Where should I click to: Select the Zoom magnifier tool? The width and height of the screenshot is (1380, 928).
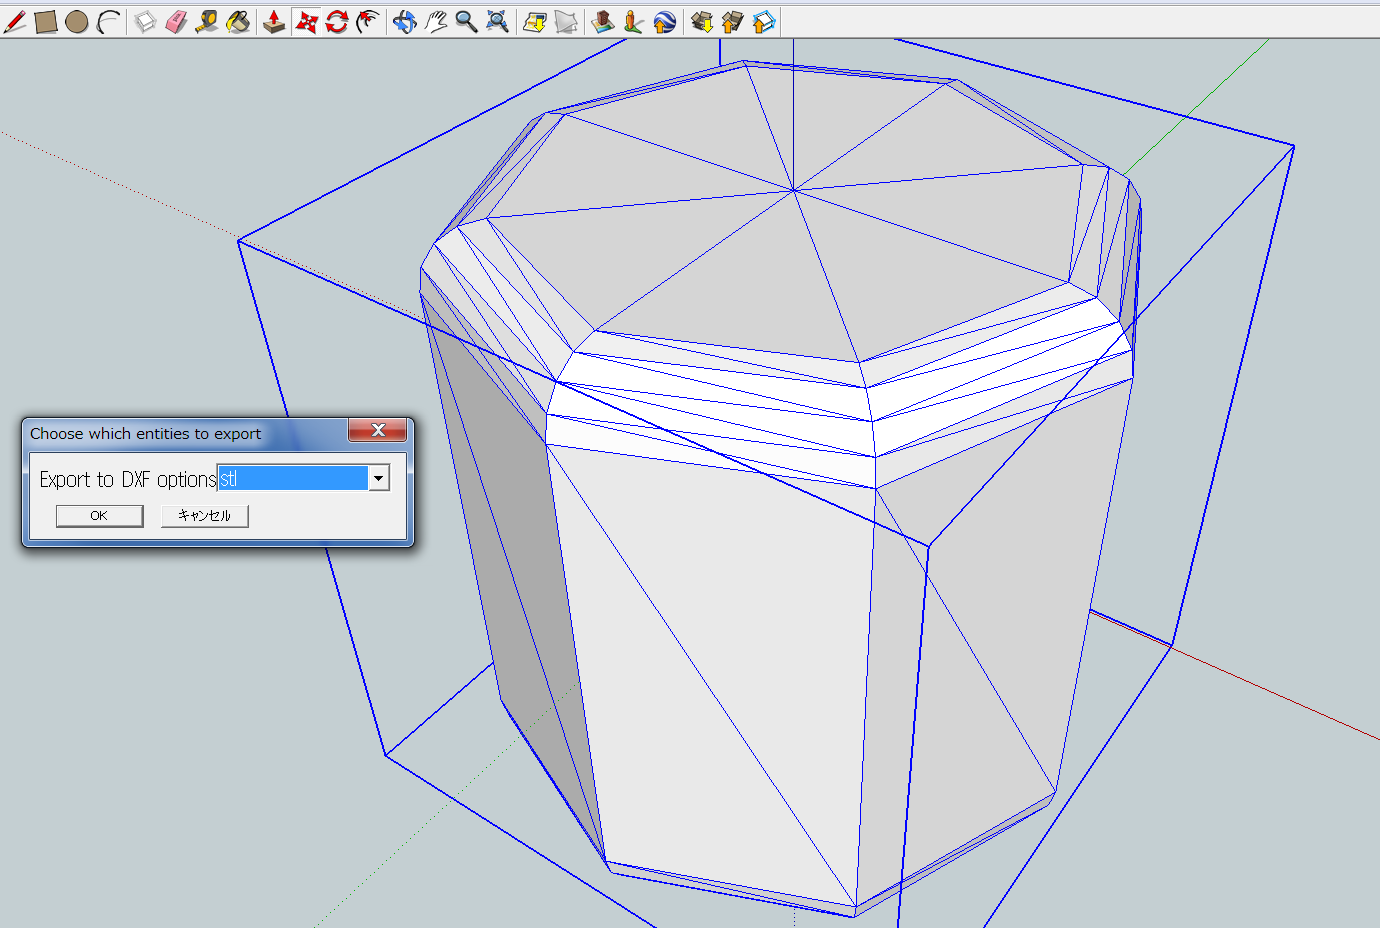coord(466,20)
